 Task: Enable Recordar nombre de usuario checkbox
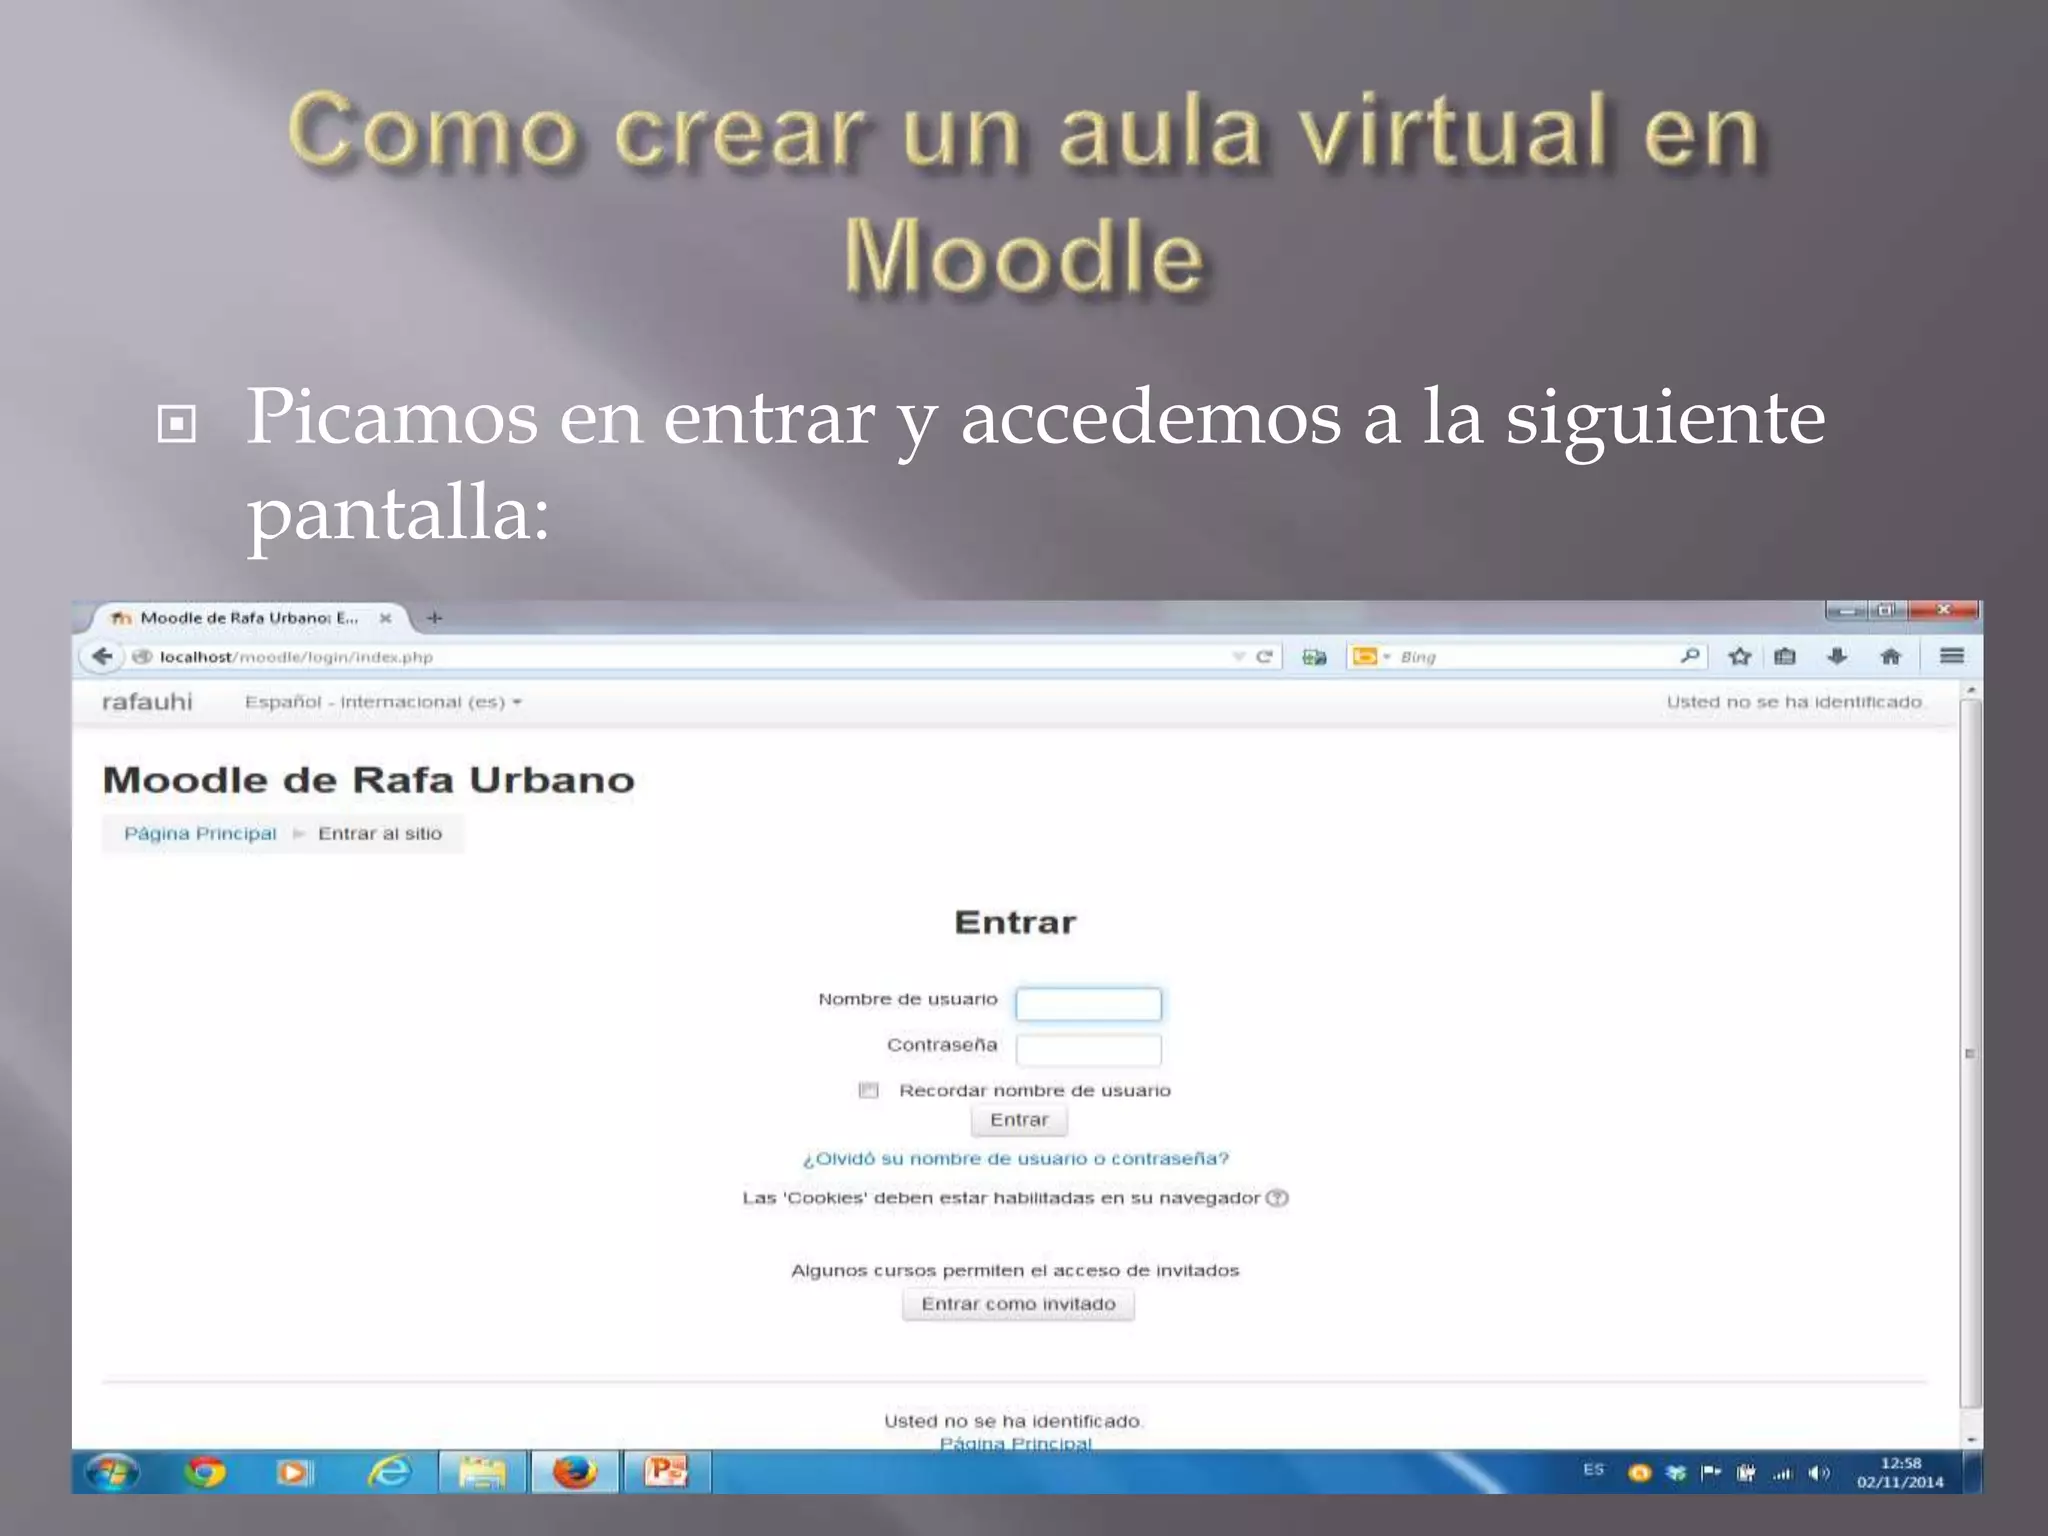[x=868, y=1090]
